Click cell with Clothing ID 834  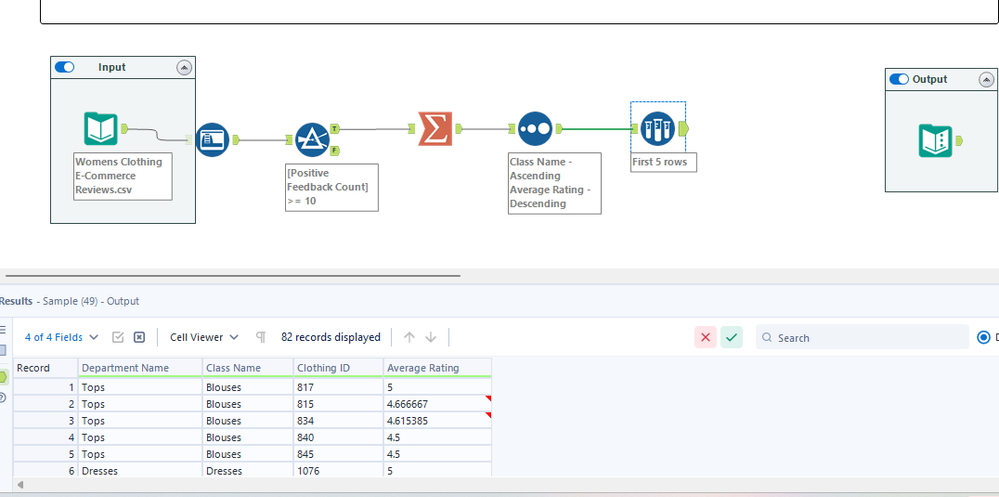click(x=338, y=421)
